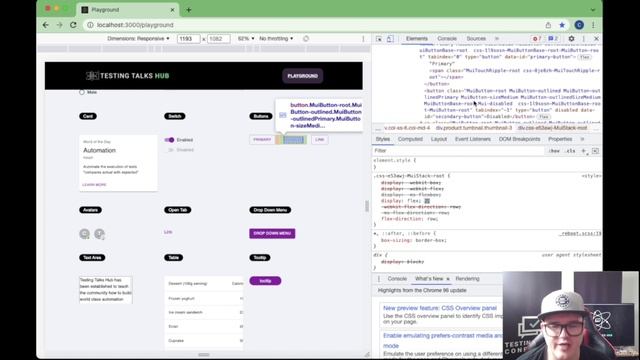Viewport: 640px width, 360px height.
Task: Click the viewport height input field
Action: click(x=219, y=39)
